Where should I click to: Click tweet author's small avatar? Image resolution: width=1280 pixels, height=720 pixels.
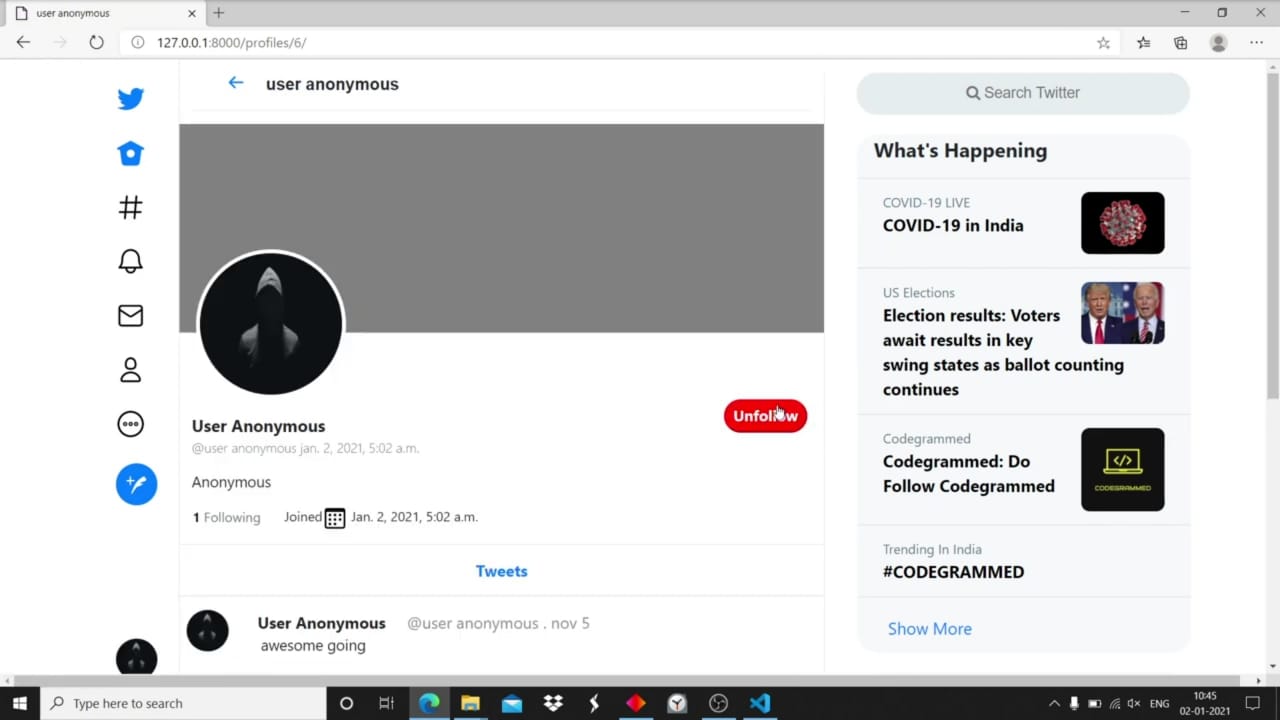[x=208, y=631]
